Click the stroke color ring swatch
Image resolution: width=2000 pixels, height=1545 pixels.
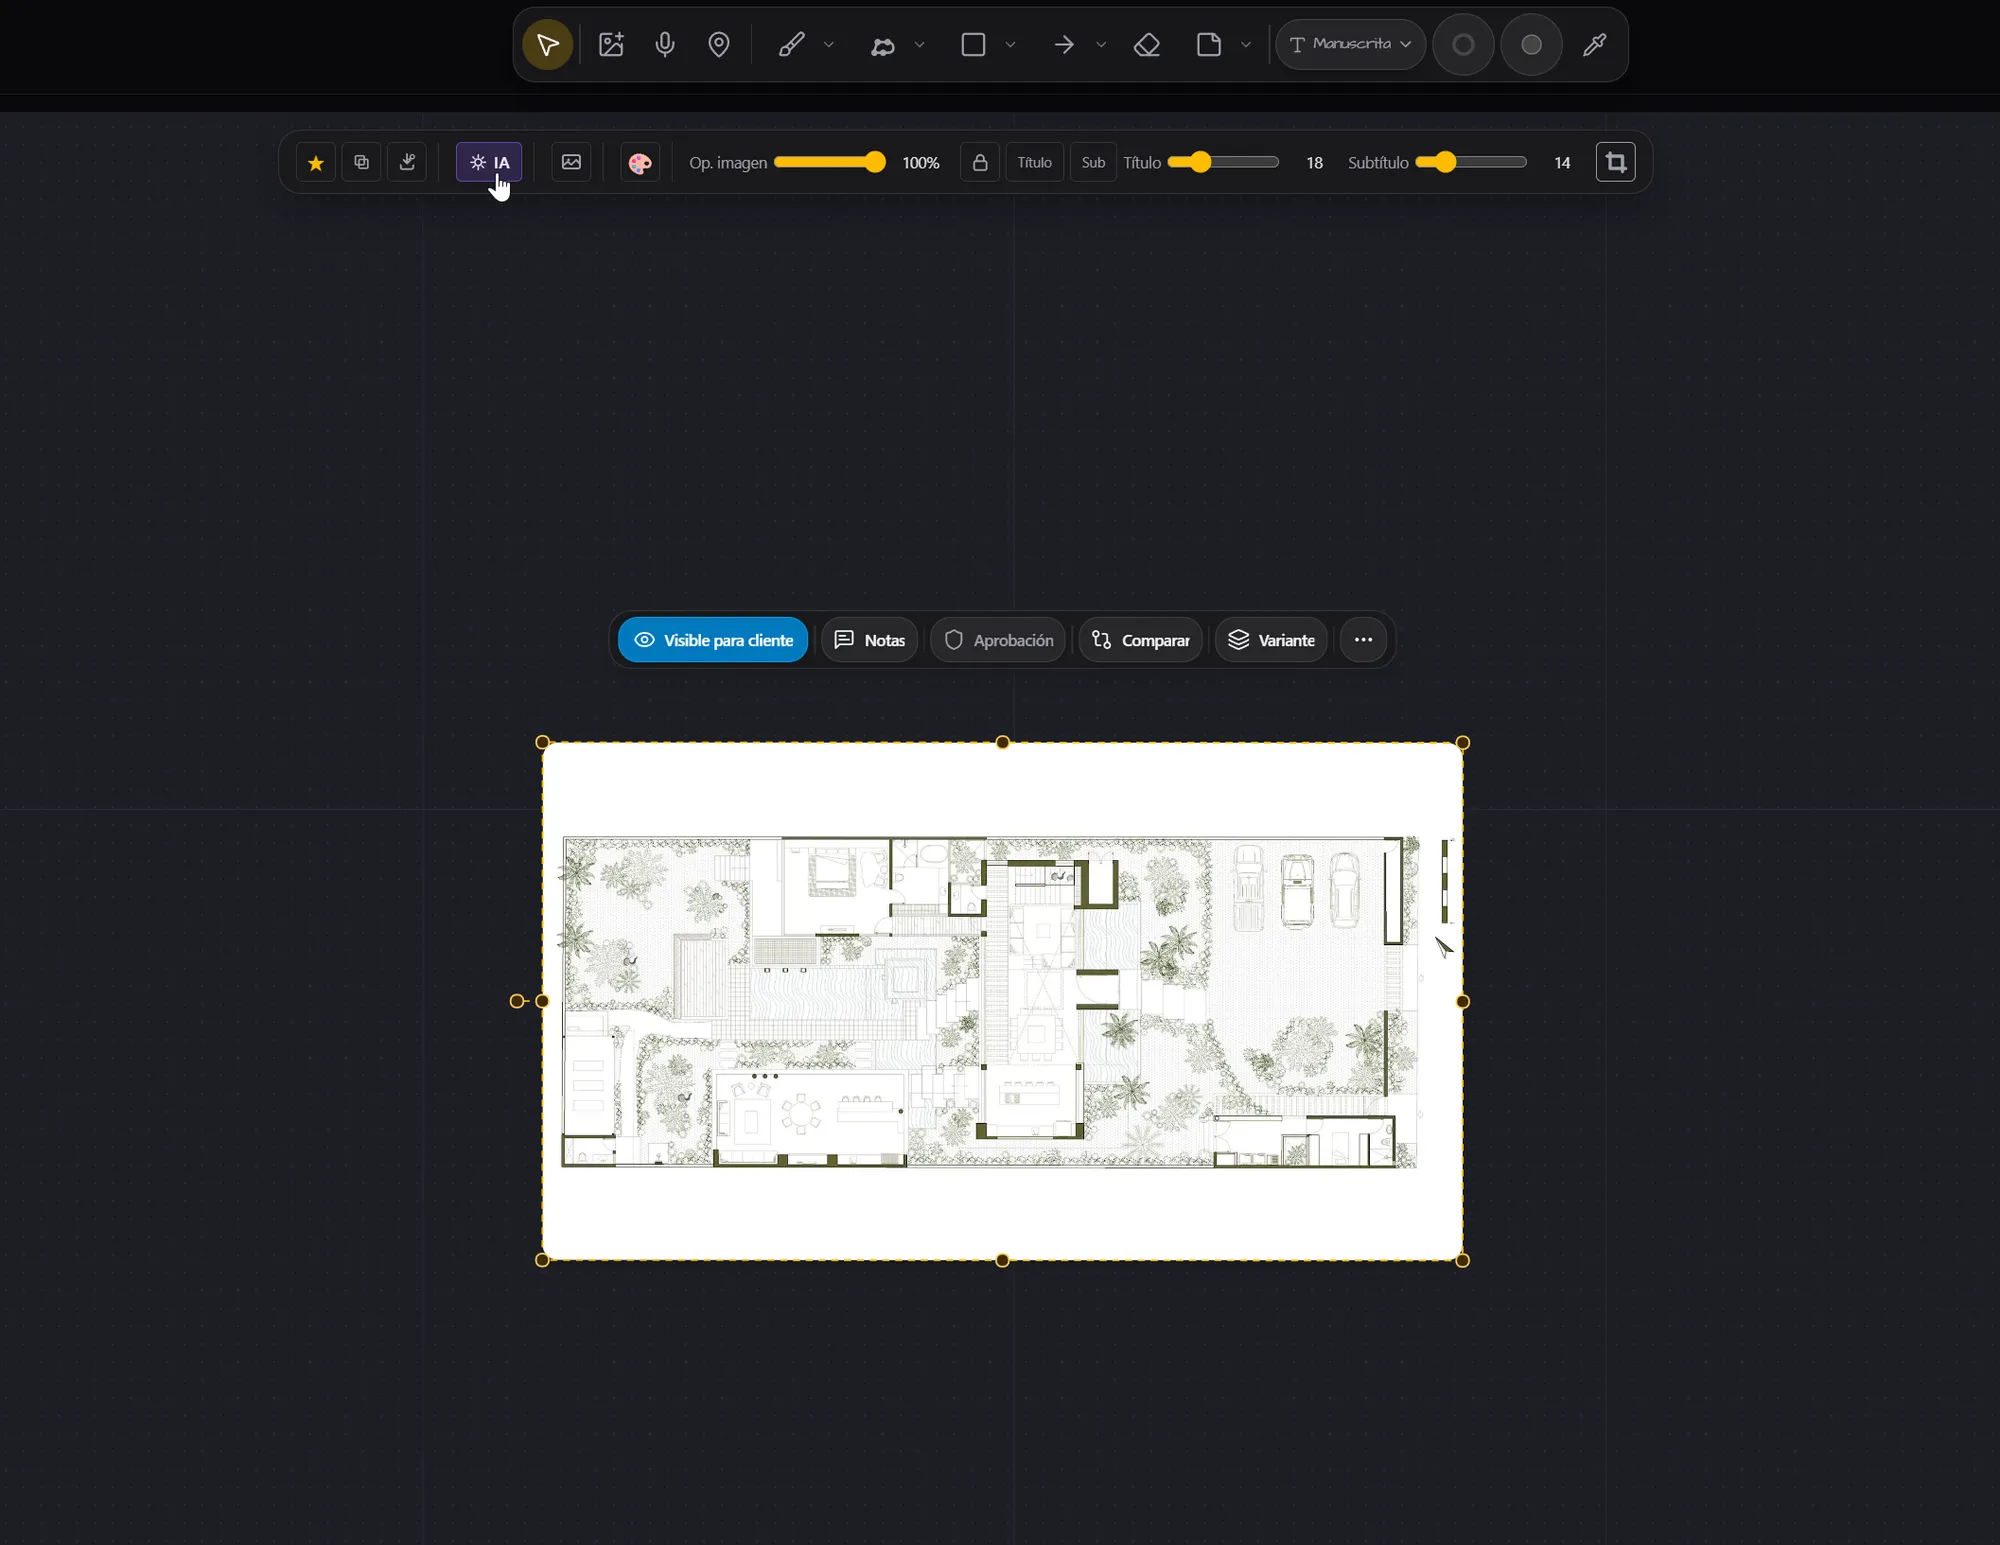click(x=1463, y=45)
